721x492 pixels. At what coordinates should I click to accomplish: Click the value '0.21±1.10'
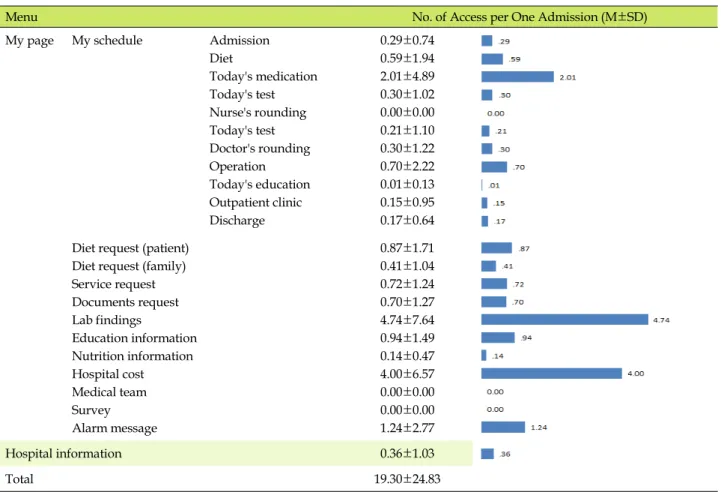[x=407, y=131]
